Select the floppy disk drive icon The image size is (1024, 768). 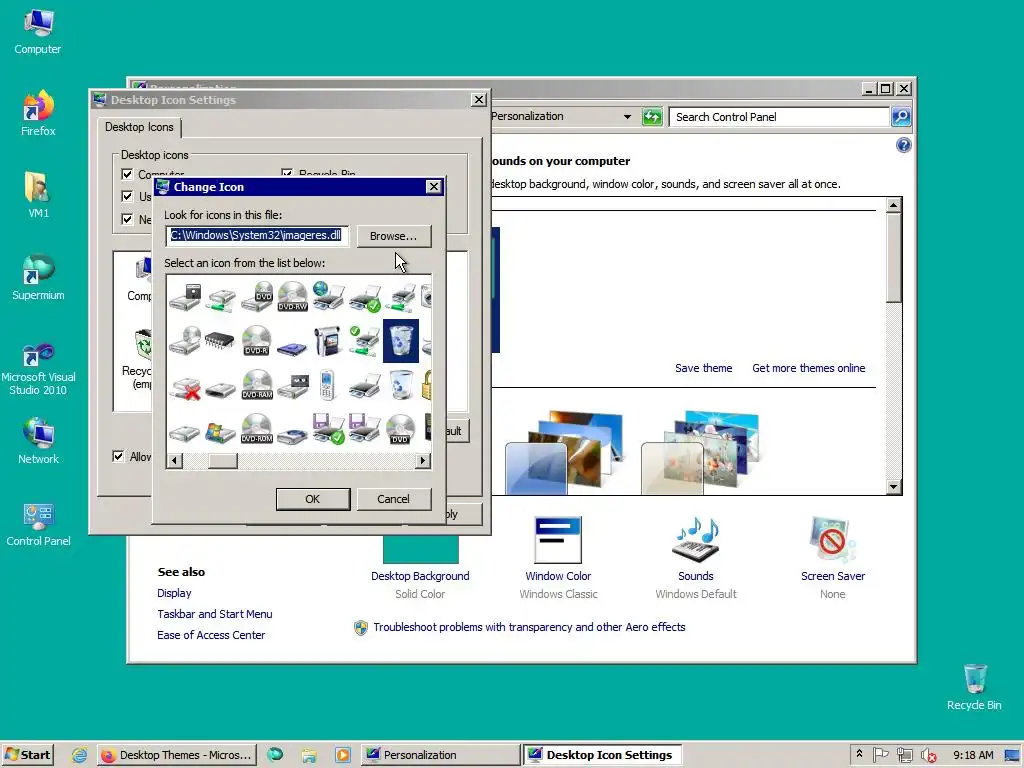pos(185,296)
